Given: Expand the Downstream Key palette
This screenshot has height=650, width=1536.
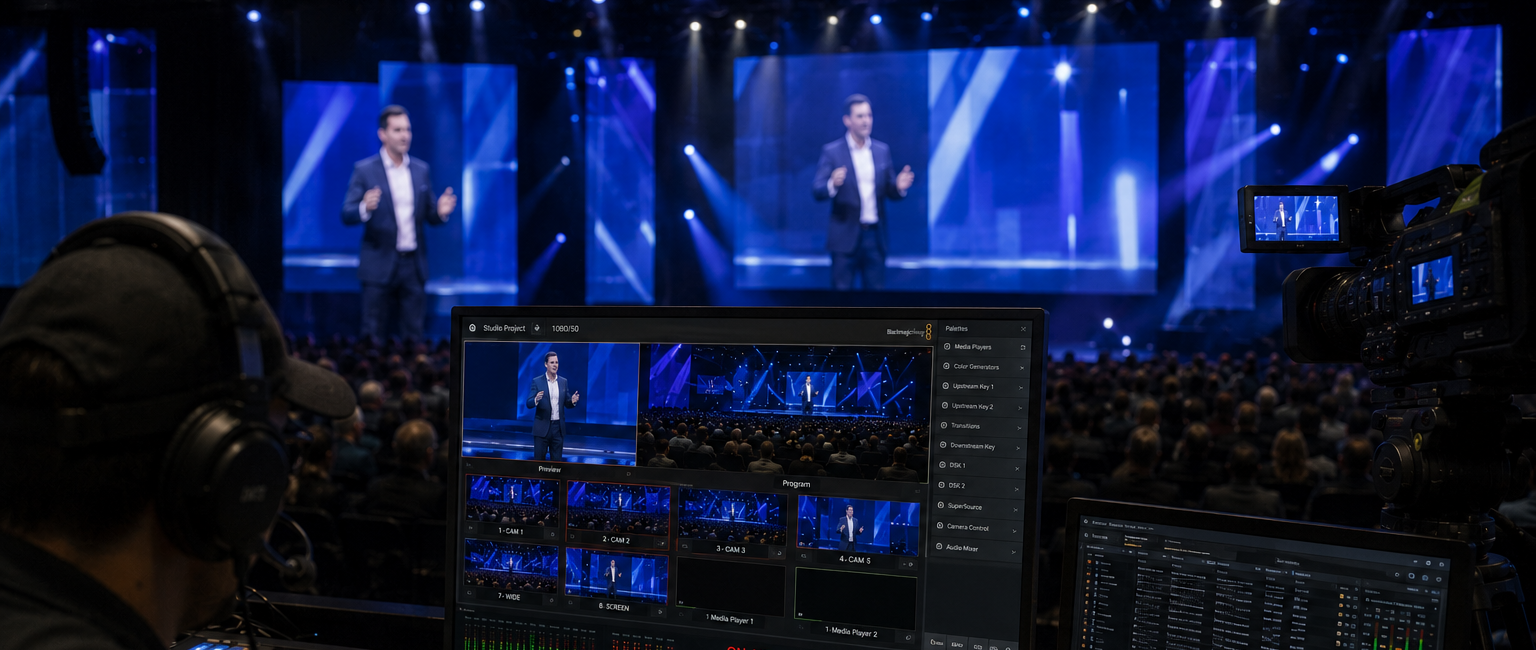Looking at the screenshot, I should [x=1018, y=447].
